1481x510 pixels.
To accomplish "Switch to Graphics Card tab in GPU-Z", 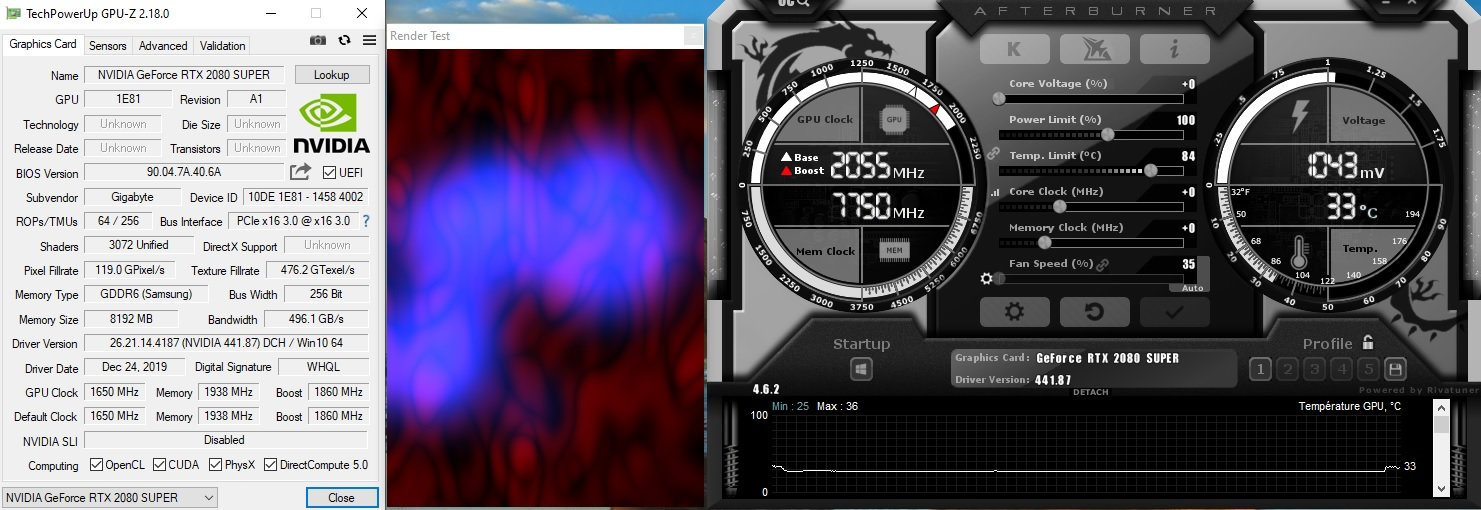I will 43,44.
